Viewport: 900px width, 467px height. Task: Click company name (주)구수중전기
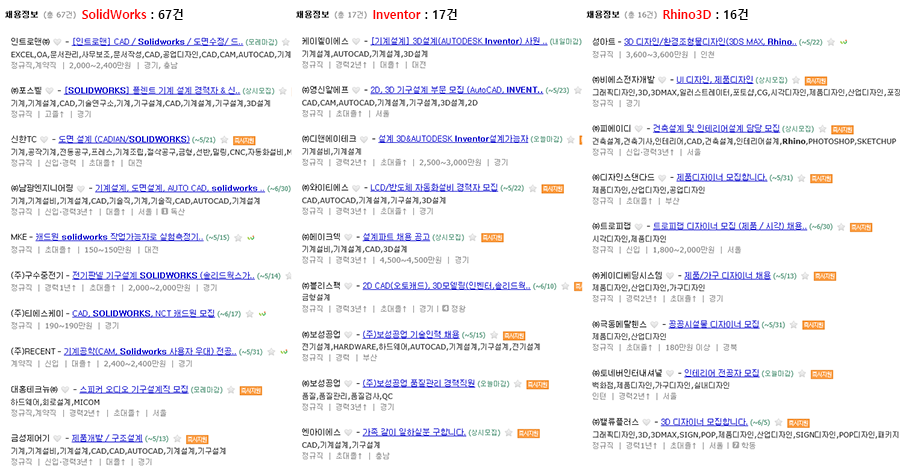click(37, 275)
